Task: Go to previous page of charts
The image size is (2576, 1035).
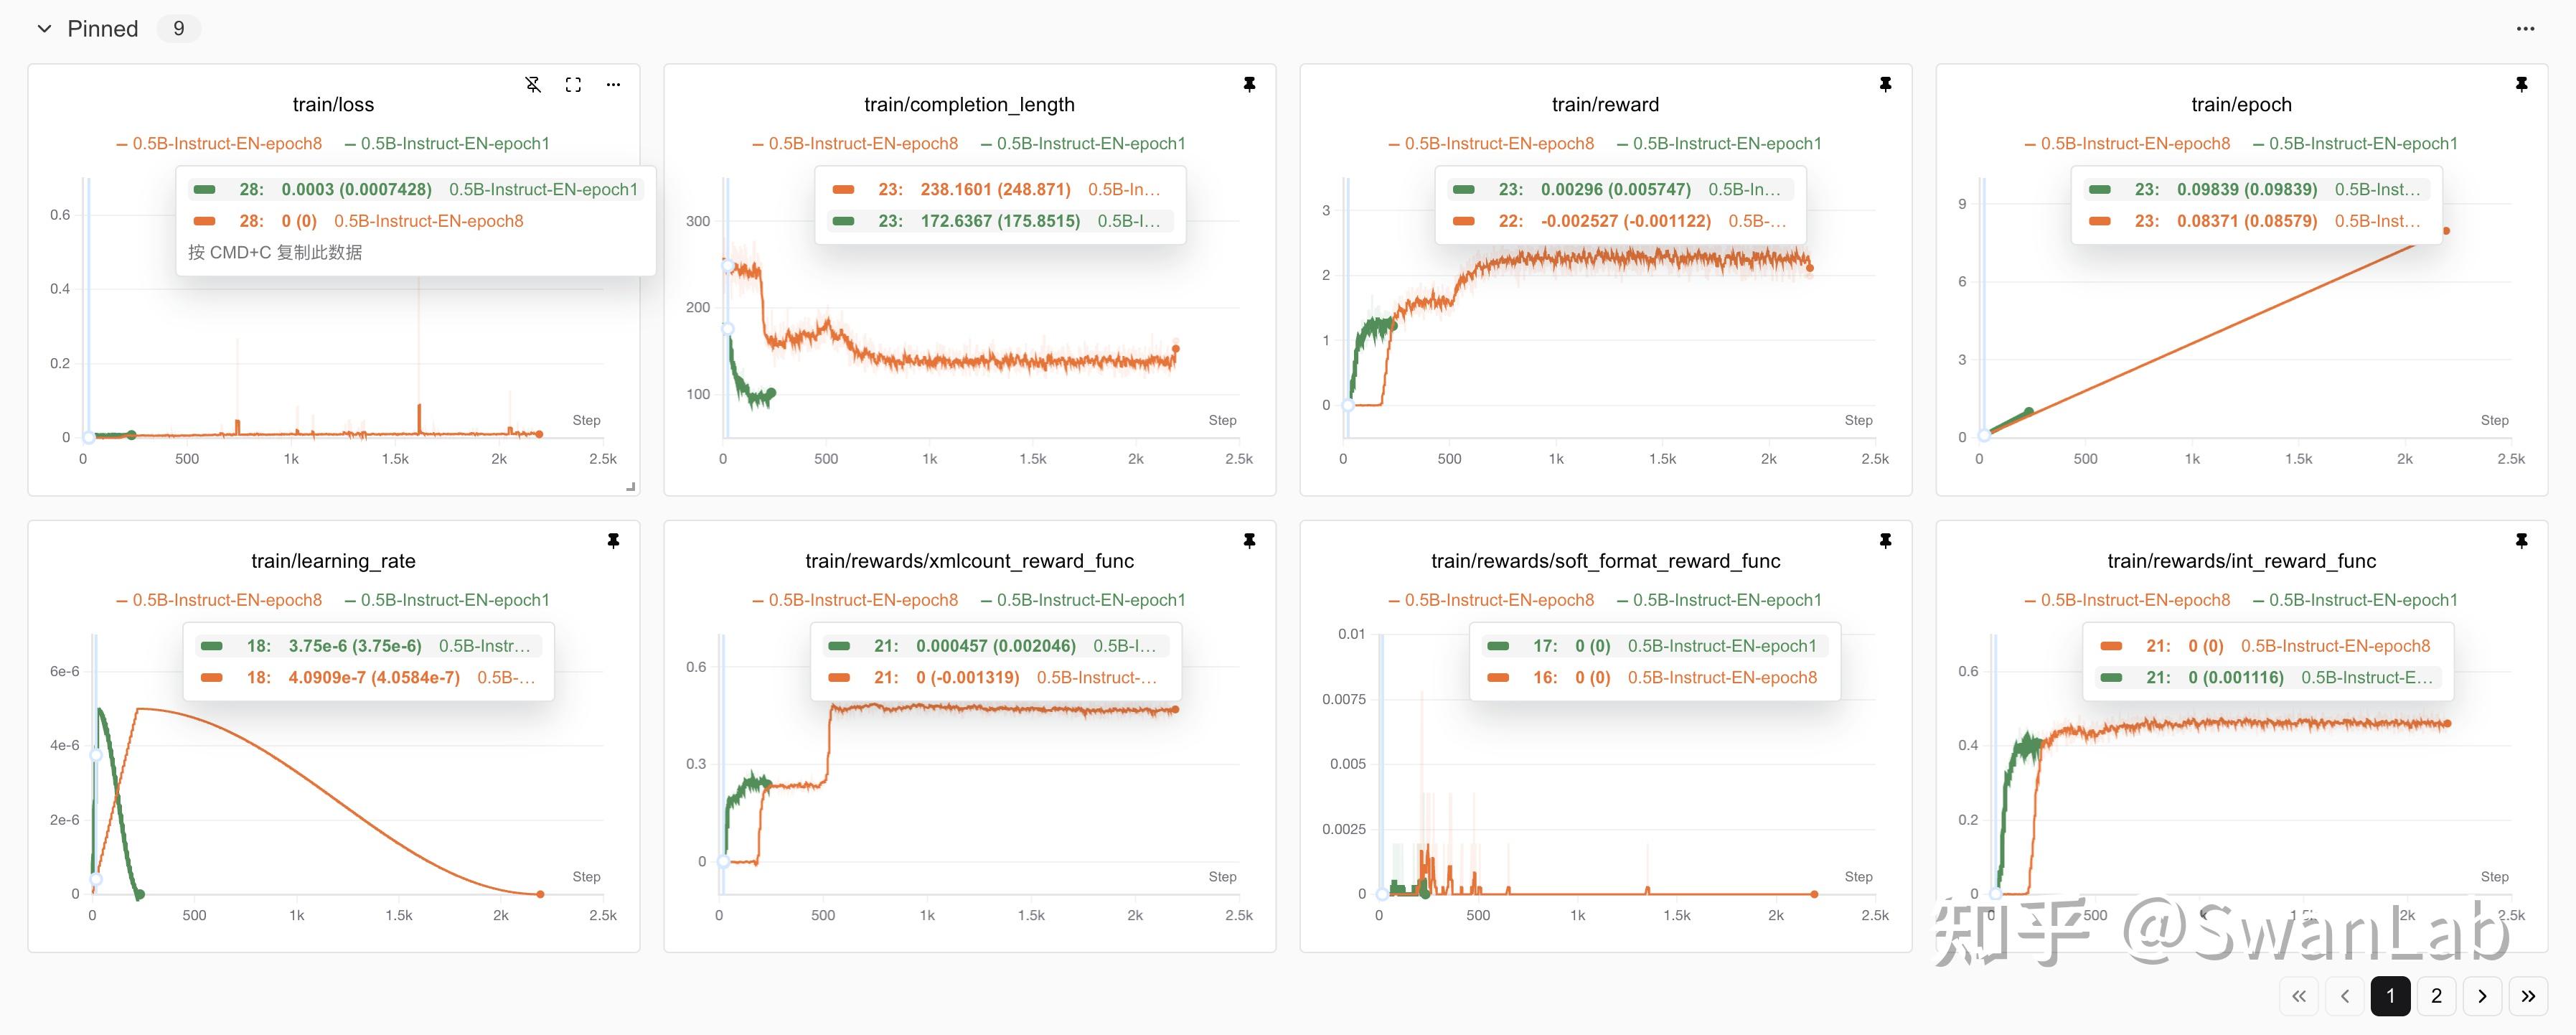Action: point(2345,996)
